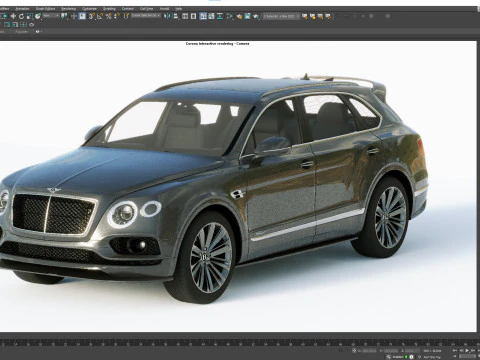Click Go to Start playback button
This screenshot has width=480, height=360.
455,351
